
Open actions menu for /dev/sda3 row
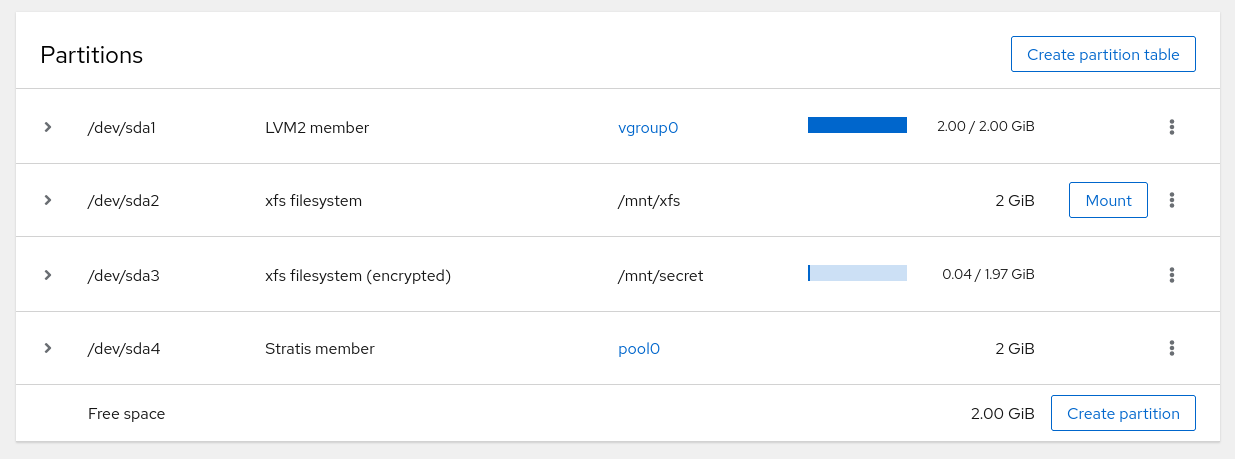click(1172, 275)
